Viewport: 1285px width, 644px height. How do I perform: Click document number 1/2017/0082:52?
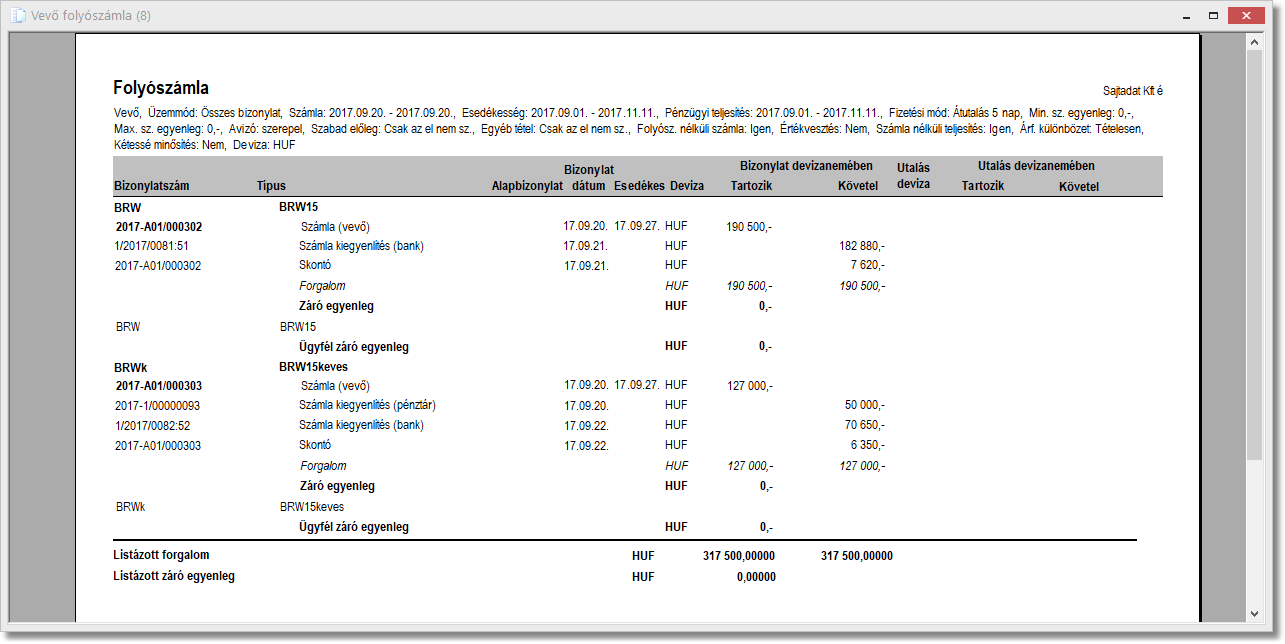[x=152, y=425]
